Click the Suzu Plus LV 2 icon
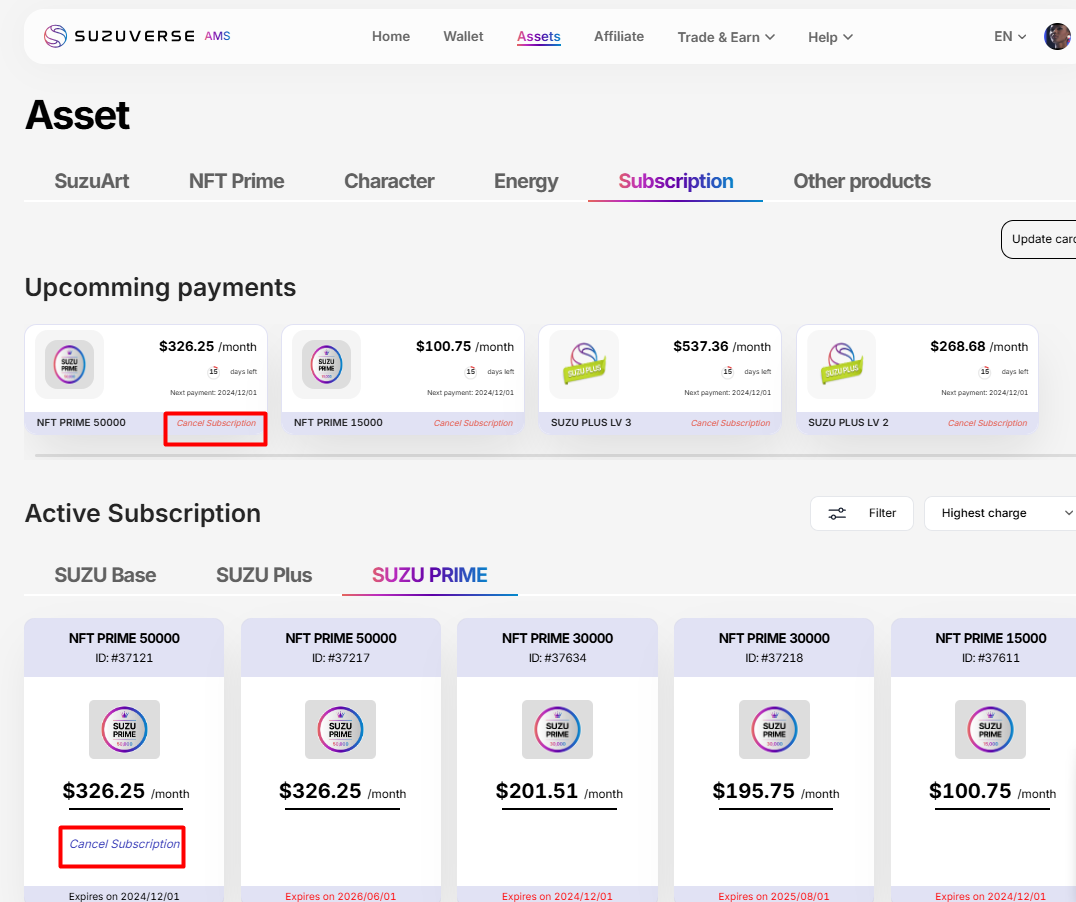Viewport: 1076px width, 902px height. coord(840,364)
